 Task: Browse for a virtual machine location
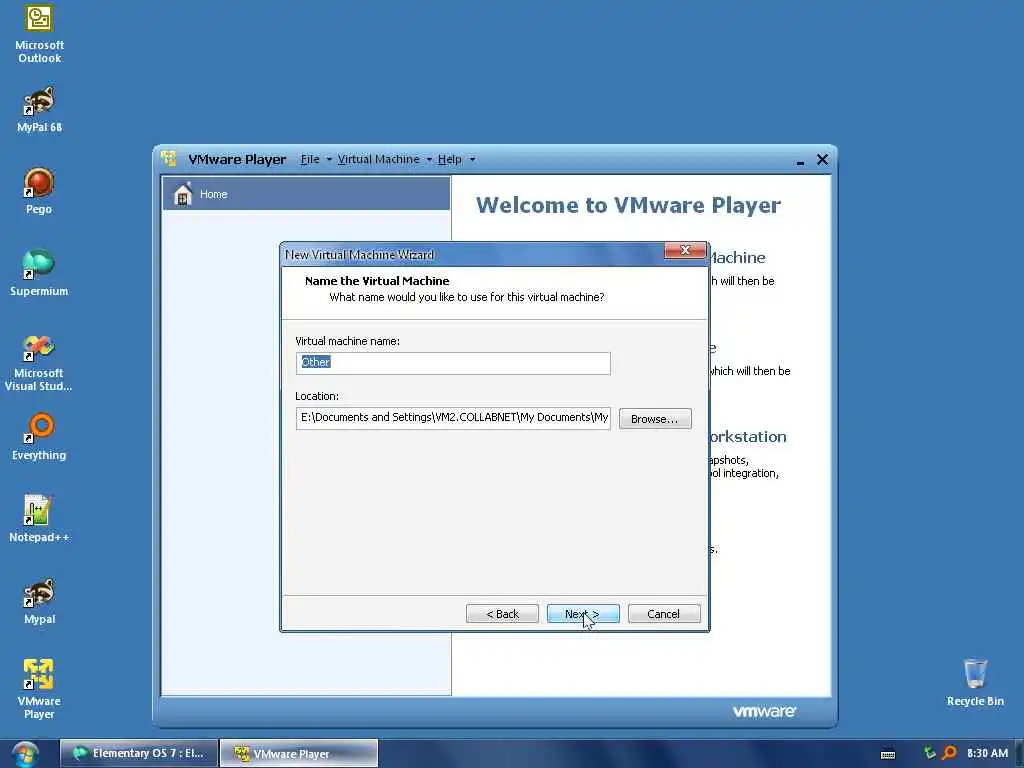click(x=654, y=419)
